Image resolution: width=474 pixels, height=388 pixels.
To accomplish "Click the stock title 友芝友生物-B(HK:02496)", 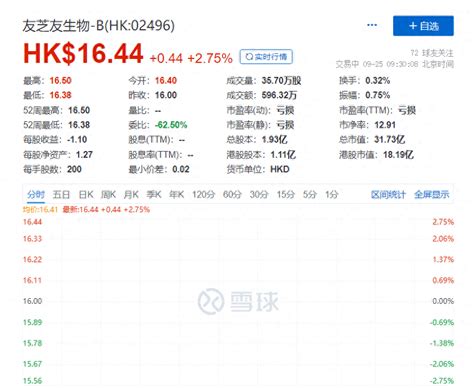I will click(x=99, y=26).
